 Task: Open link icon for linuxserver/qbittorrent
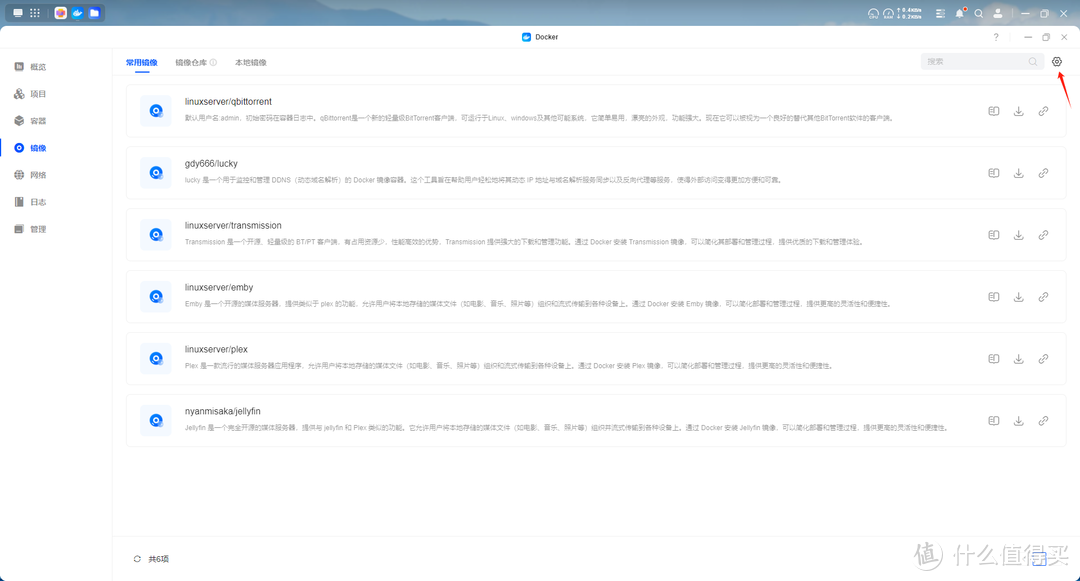tap(1043, 112)
